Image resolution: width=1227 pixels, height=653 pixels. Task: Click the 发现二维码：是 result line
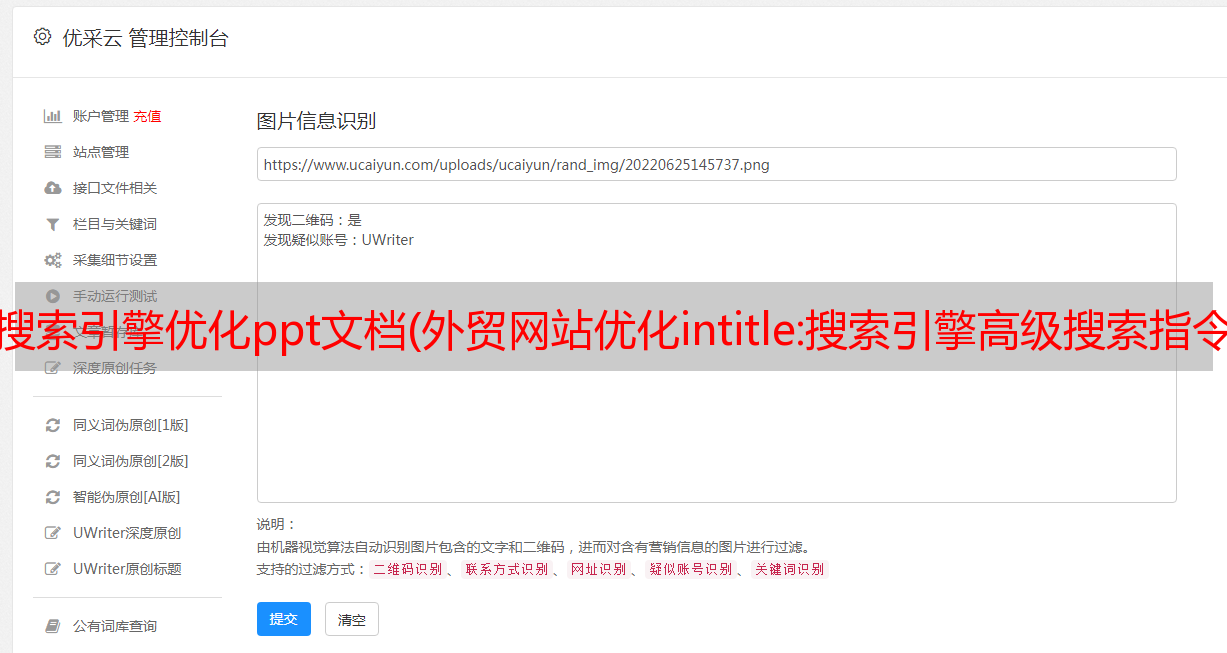pyautogui.click(x=313, y=220)
